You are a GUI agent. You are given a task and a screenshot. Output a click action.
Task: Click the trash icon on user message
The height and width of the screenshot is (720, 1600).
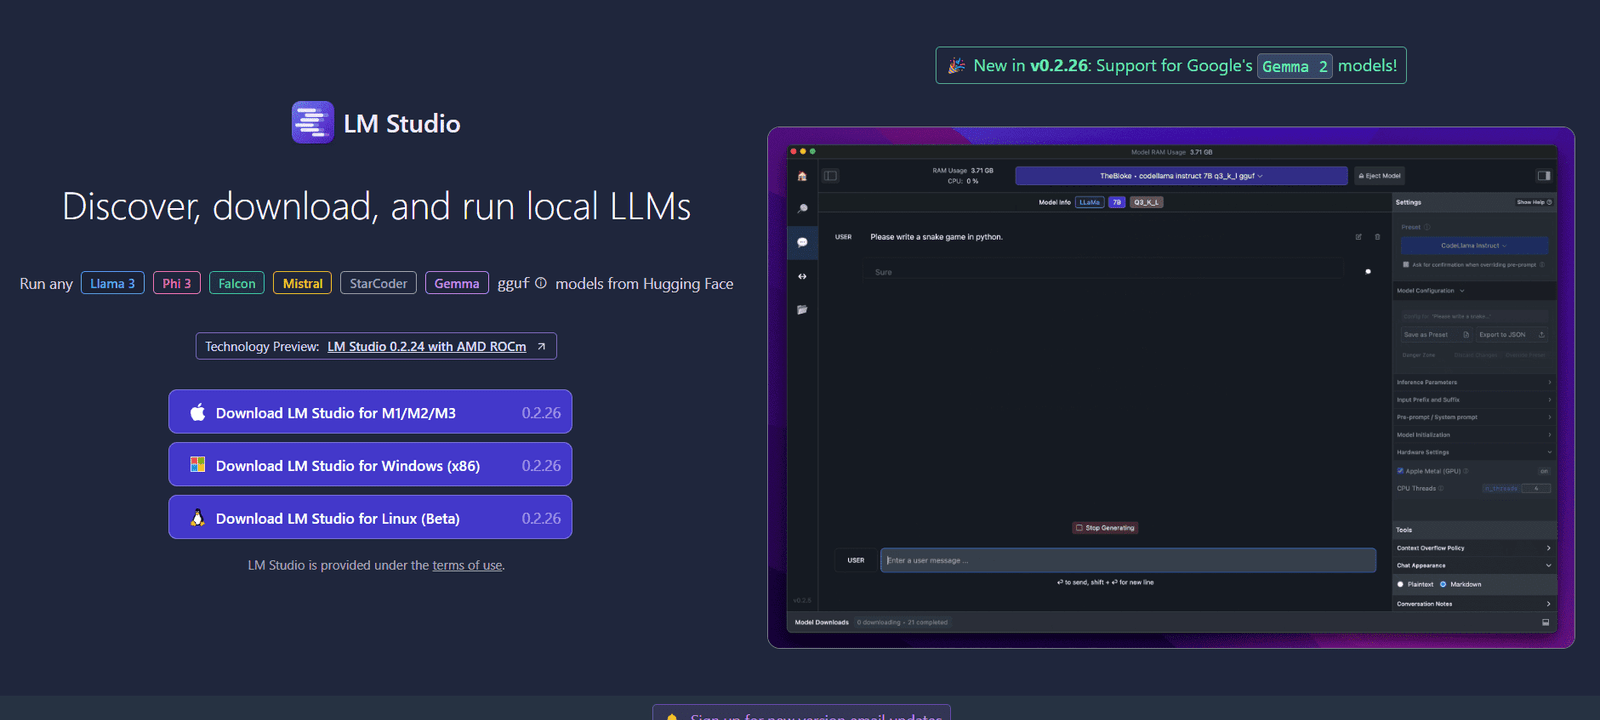point(1377,237)
